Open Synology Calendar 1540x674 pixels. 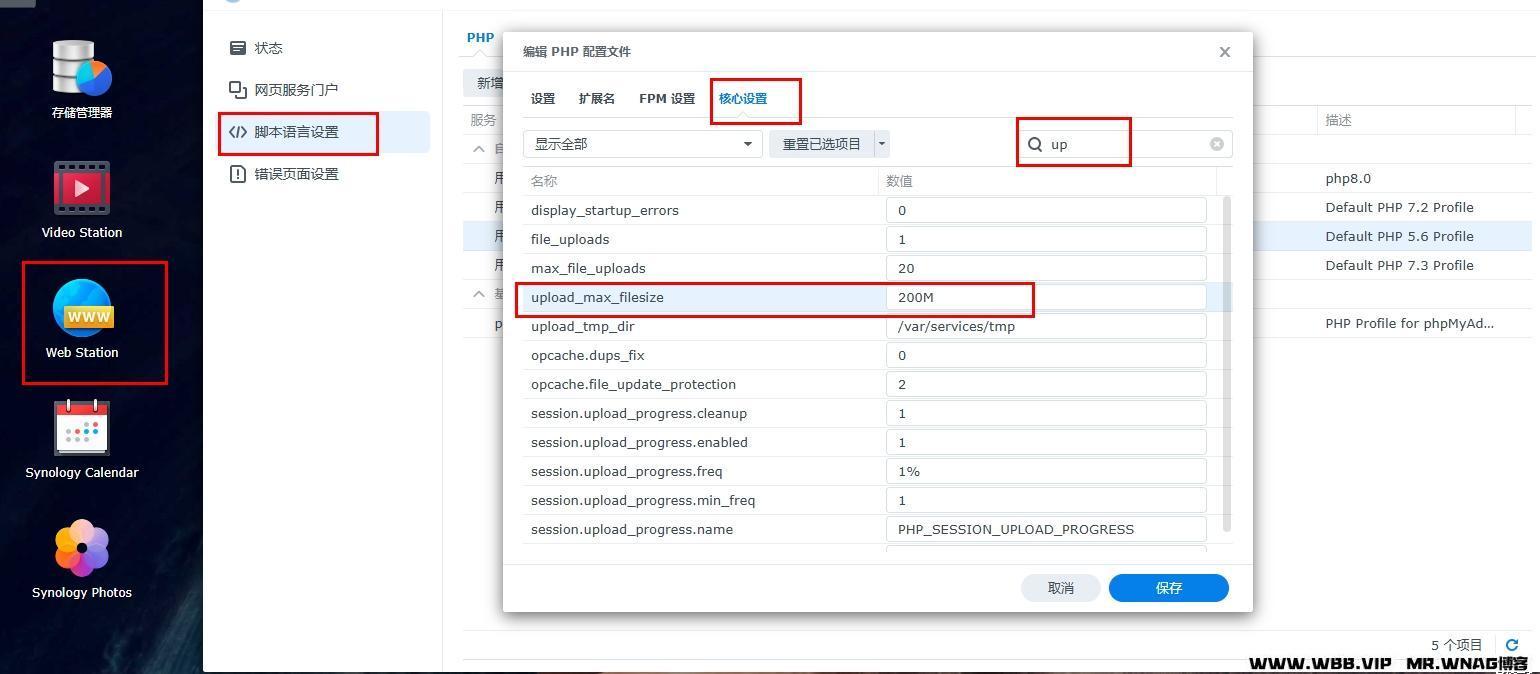[x=82, y=440]
